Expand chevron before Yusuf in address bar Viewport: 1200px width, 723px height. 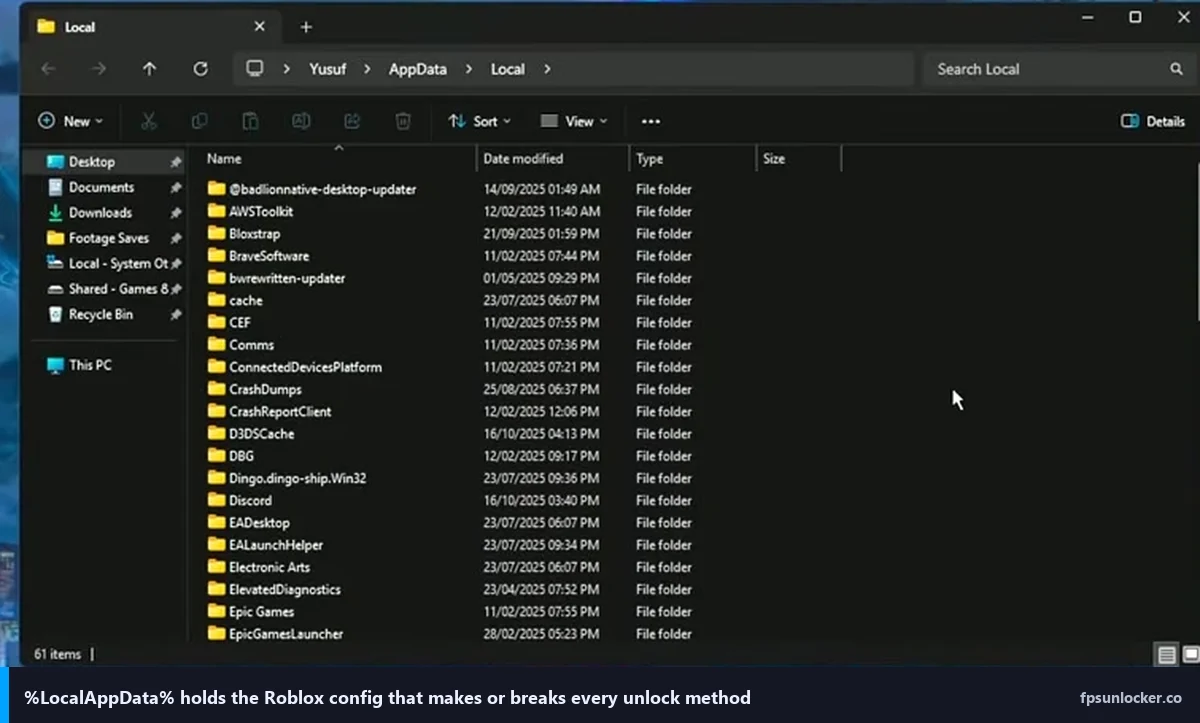coord(287,69)
